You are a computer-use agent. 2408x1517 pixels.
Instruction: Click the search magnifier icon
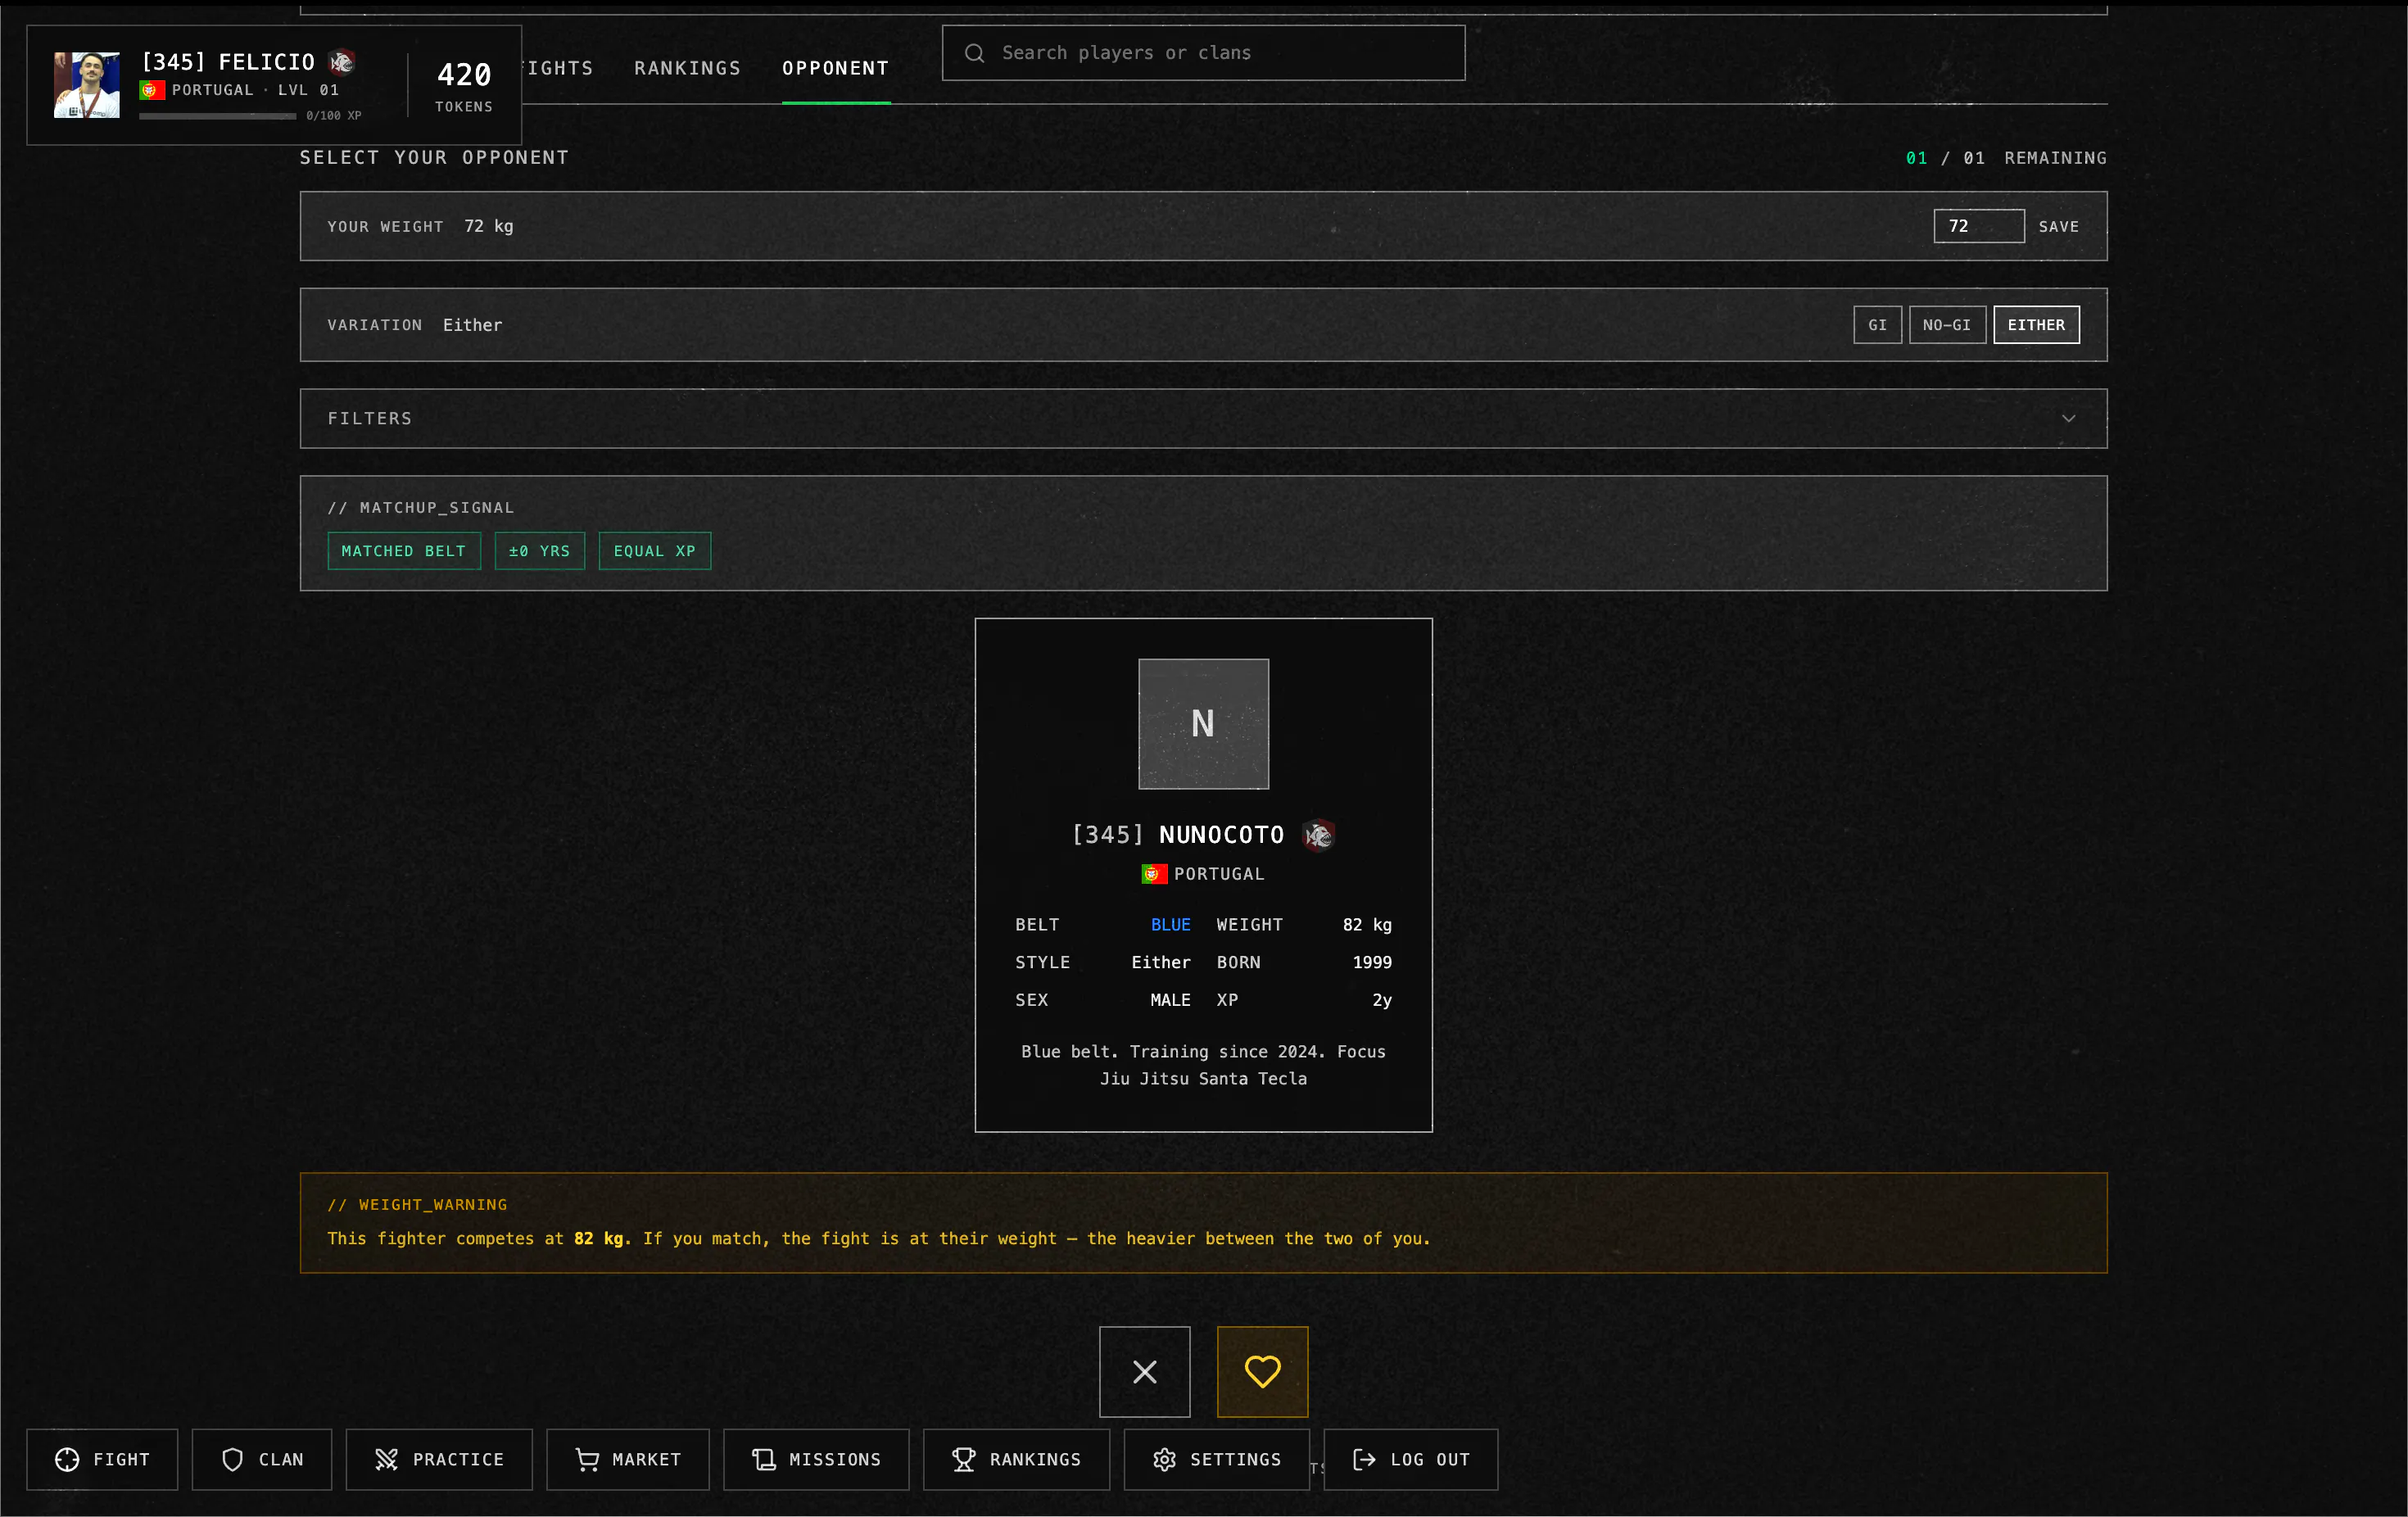pyautogui.click(x=975, y=53)
